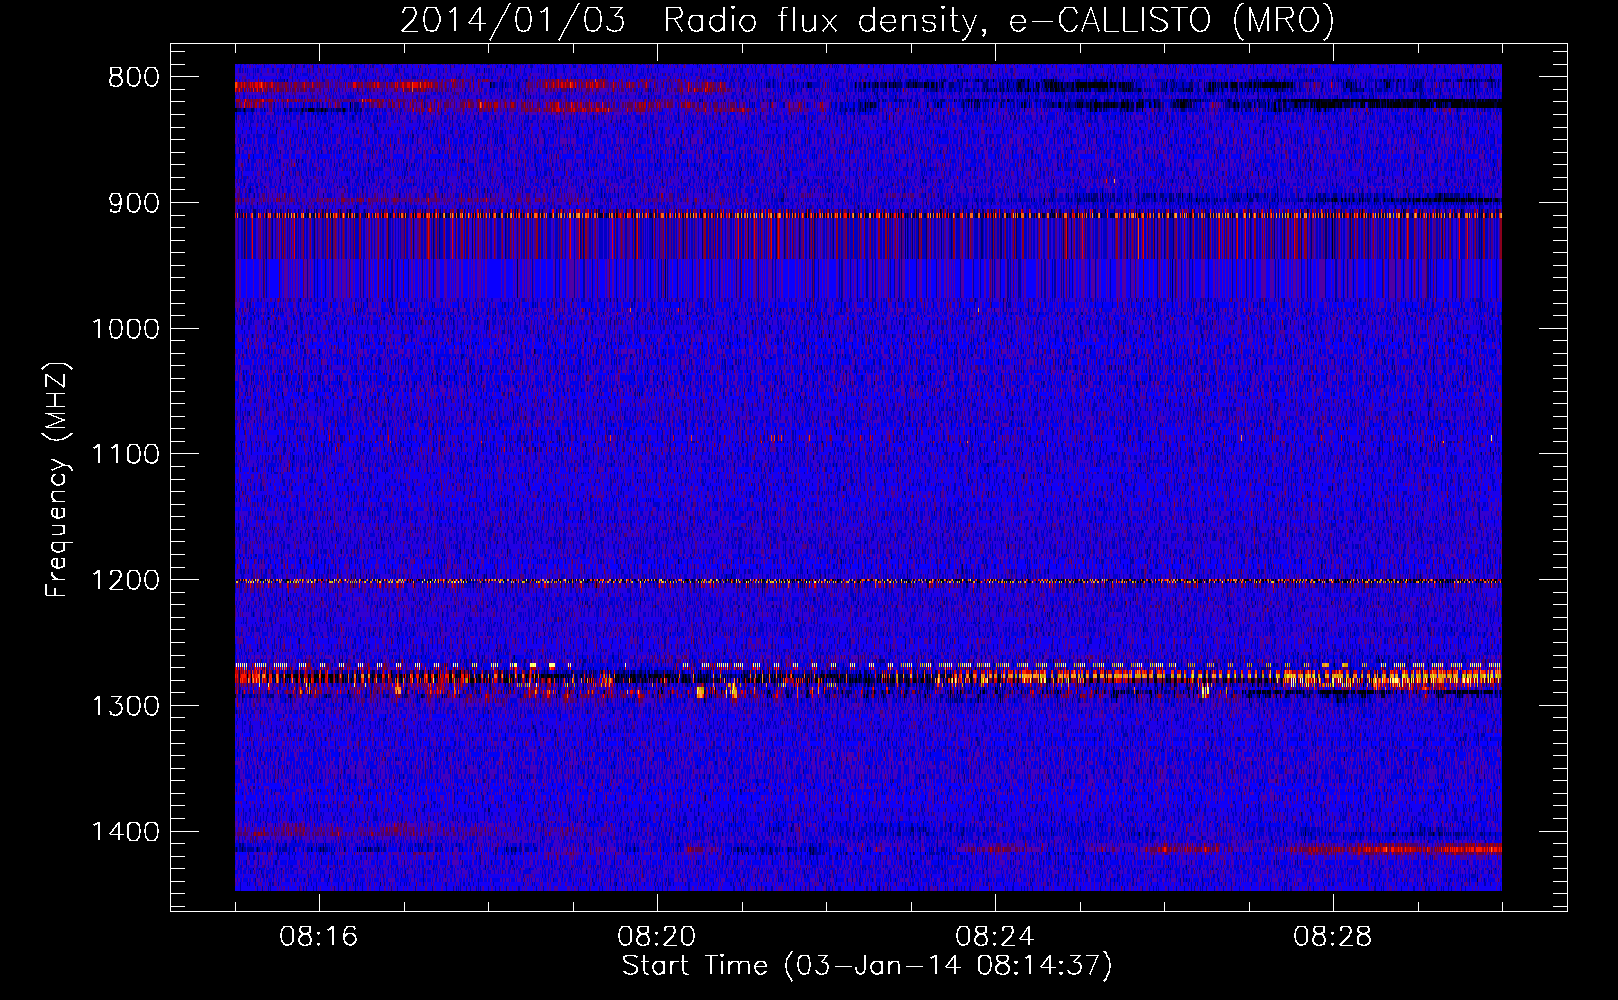Click the plot title "2014/01/03 Radio flux density, e-CALLISTO (MRO)"
Image resolution: width=1618 pixels, height=1000 pixels.
867,21
